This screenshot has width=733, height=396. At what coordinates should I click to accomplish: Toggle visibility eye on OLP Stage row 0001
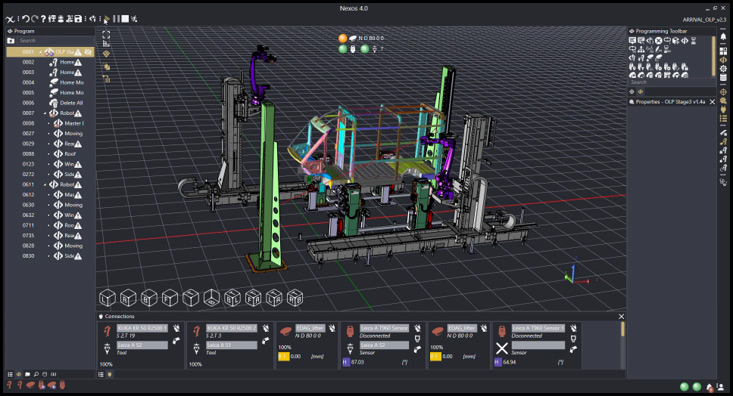(x=88, y=52)
